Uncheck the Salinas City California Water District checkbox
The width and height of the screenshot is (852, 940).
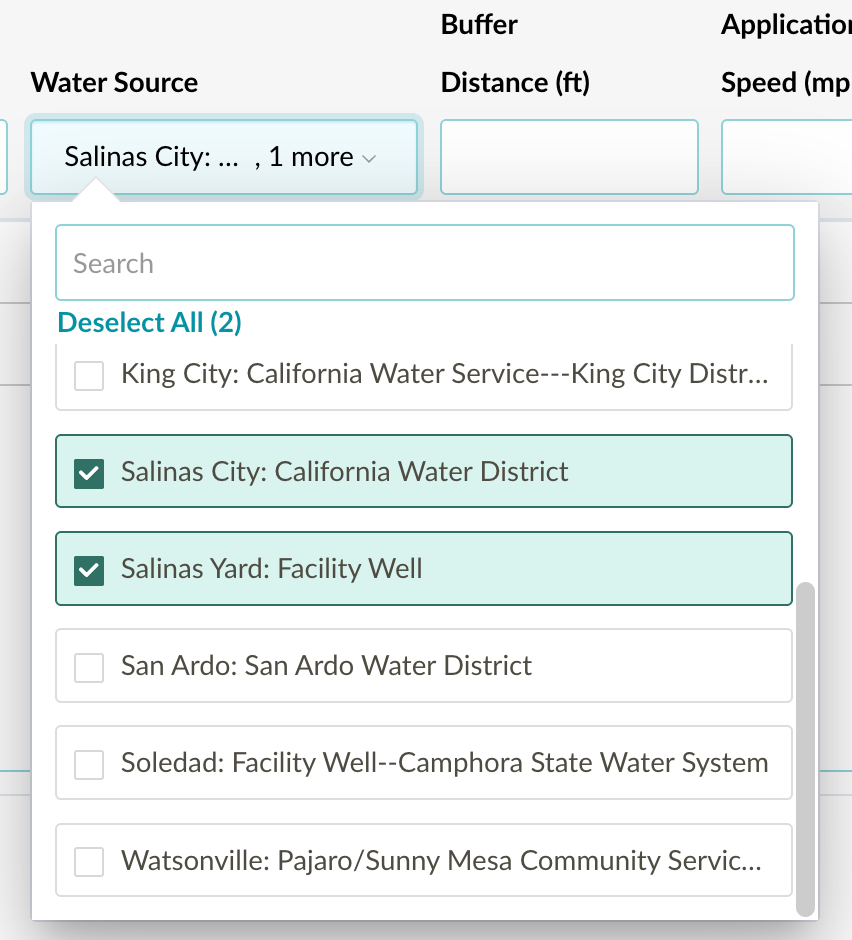[90, 472]
